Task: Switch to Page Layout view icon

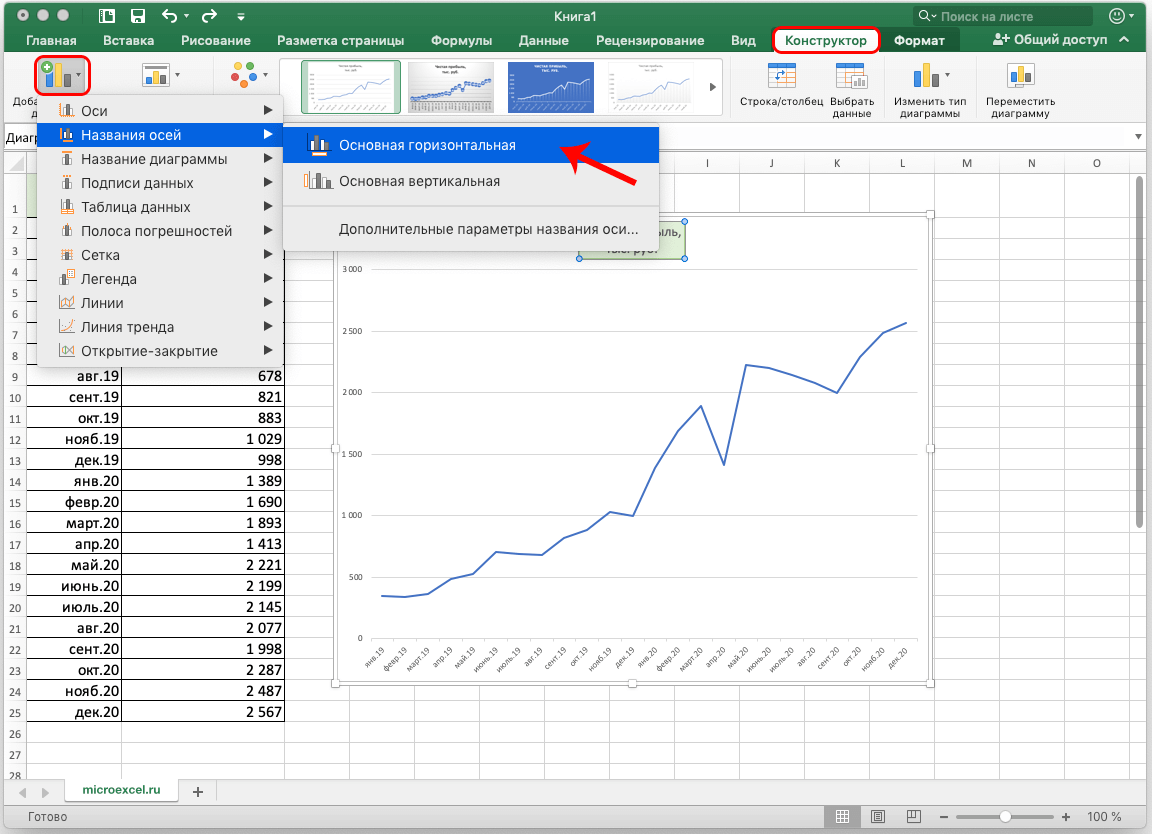Action: point(878,816)
